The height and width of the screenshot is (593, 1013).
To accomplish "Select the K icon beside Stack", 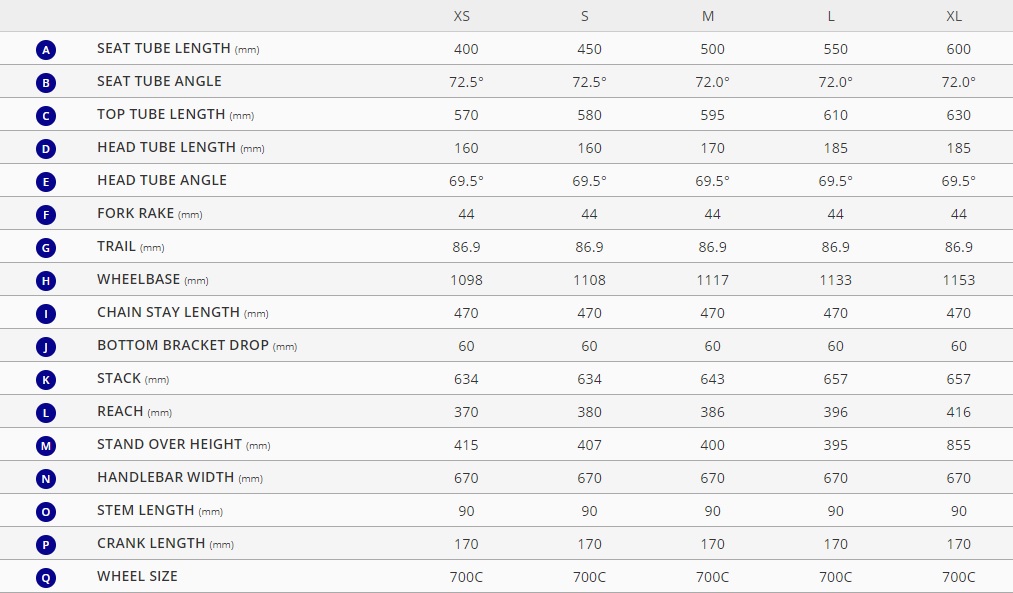I will click(x=46, y=380).
